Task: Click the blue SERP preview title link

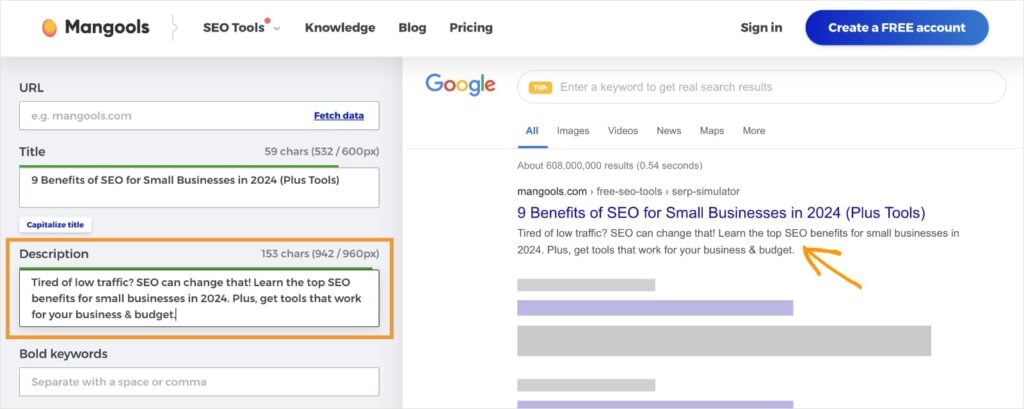Action: click(x=721, y=213)
